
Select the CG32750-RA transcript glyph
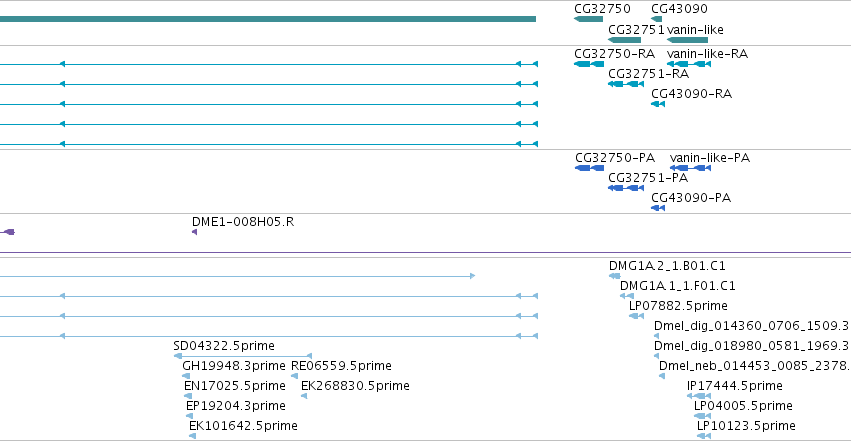[x=588, y=64]
